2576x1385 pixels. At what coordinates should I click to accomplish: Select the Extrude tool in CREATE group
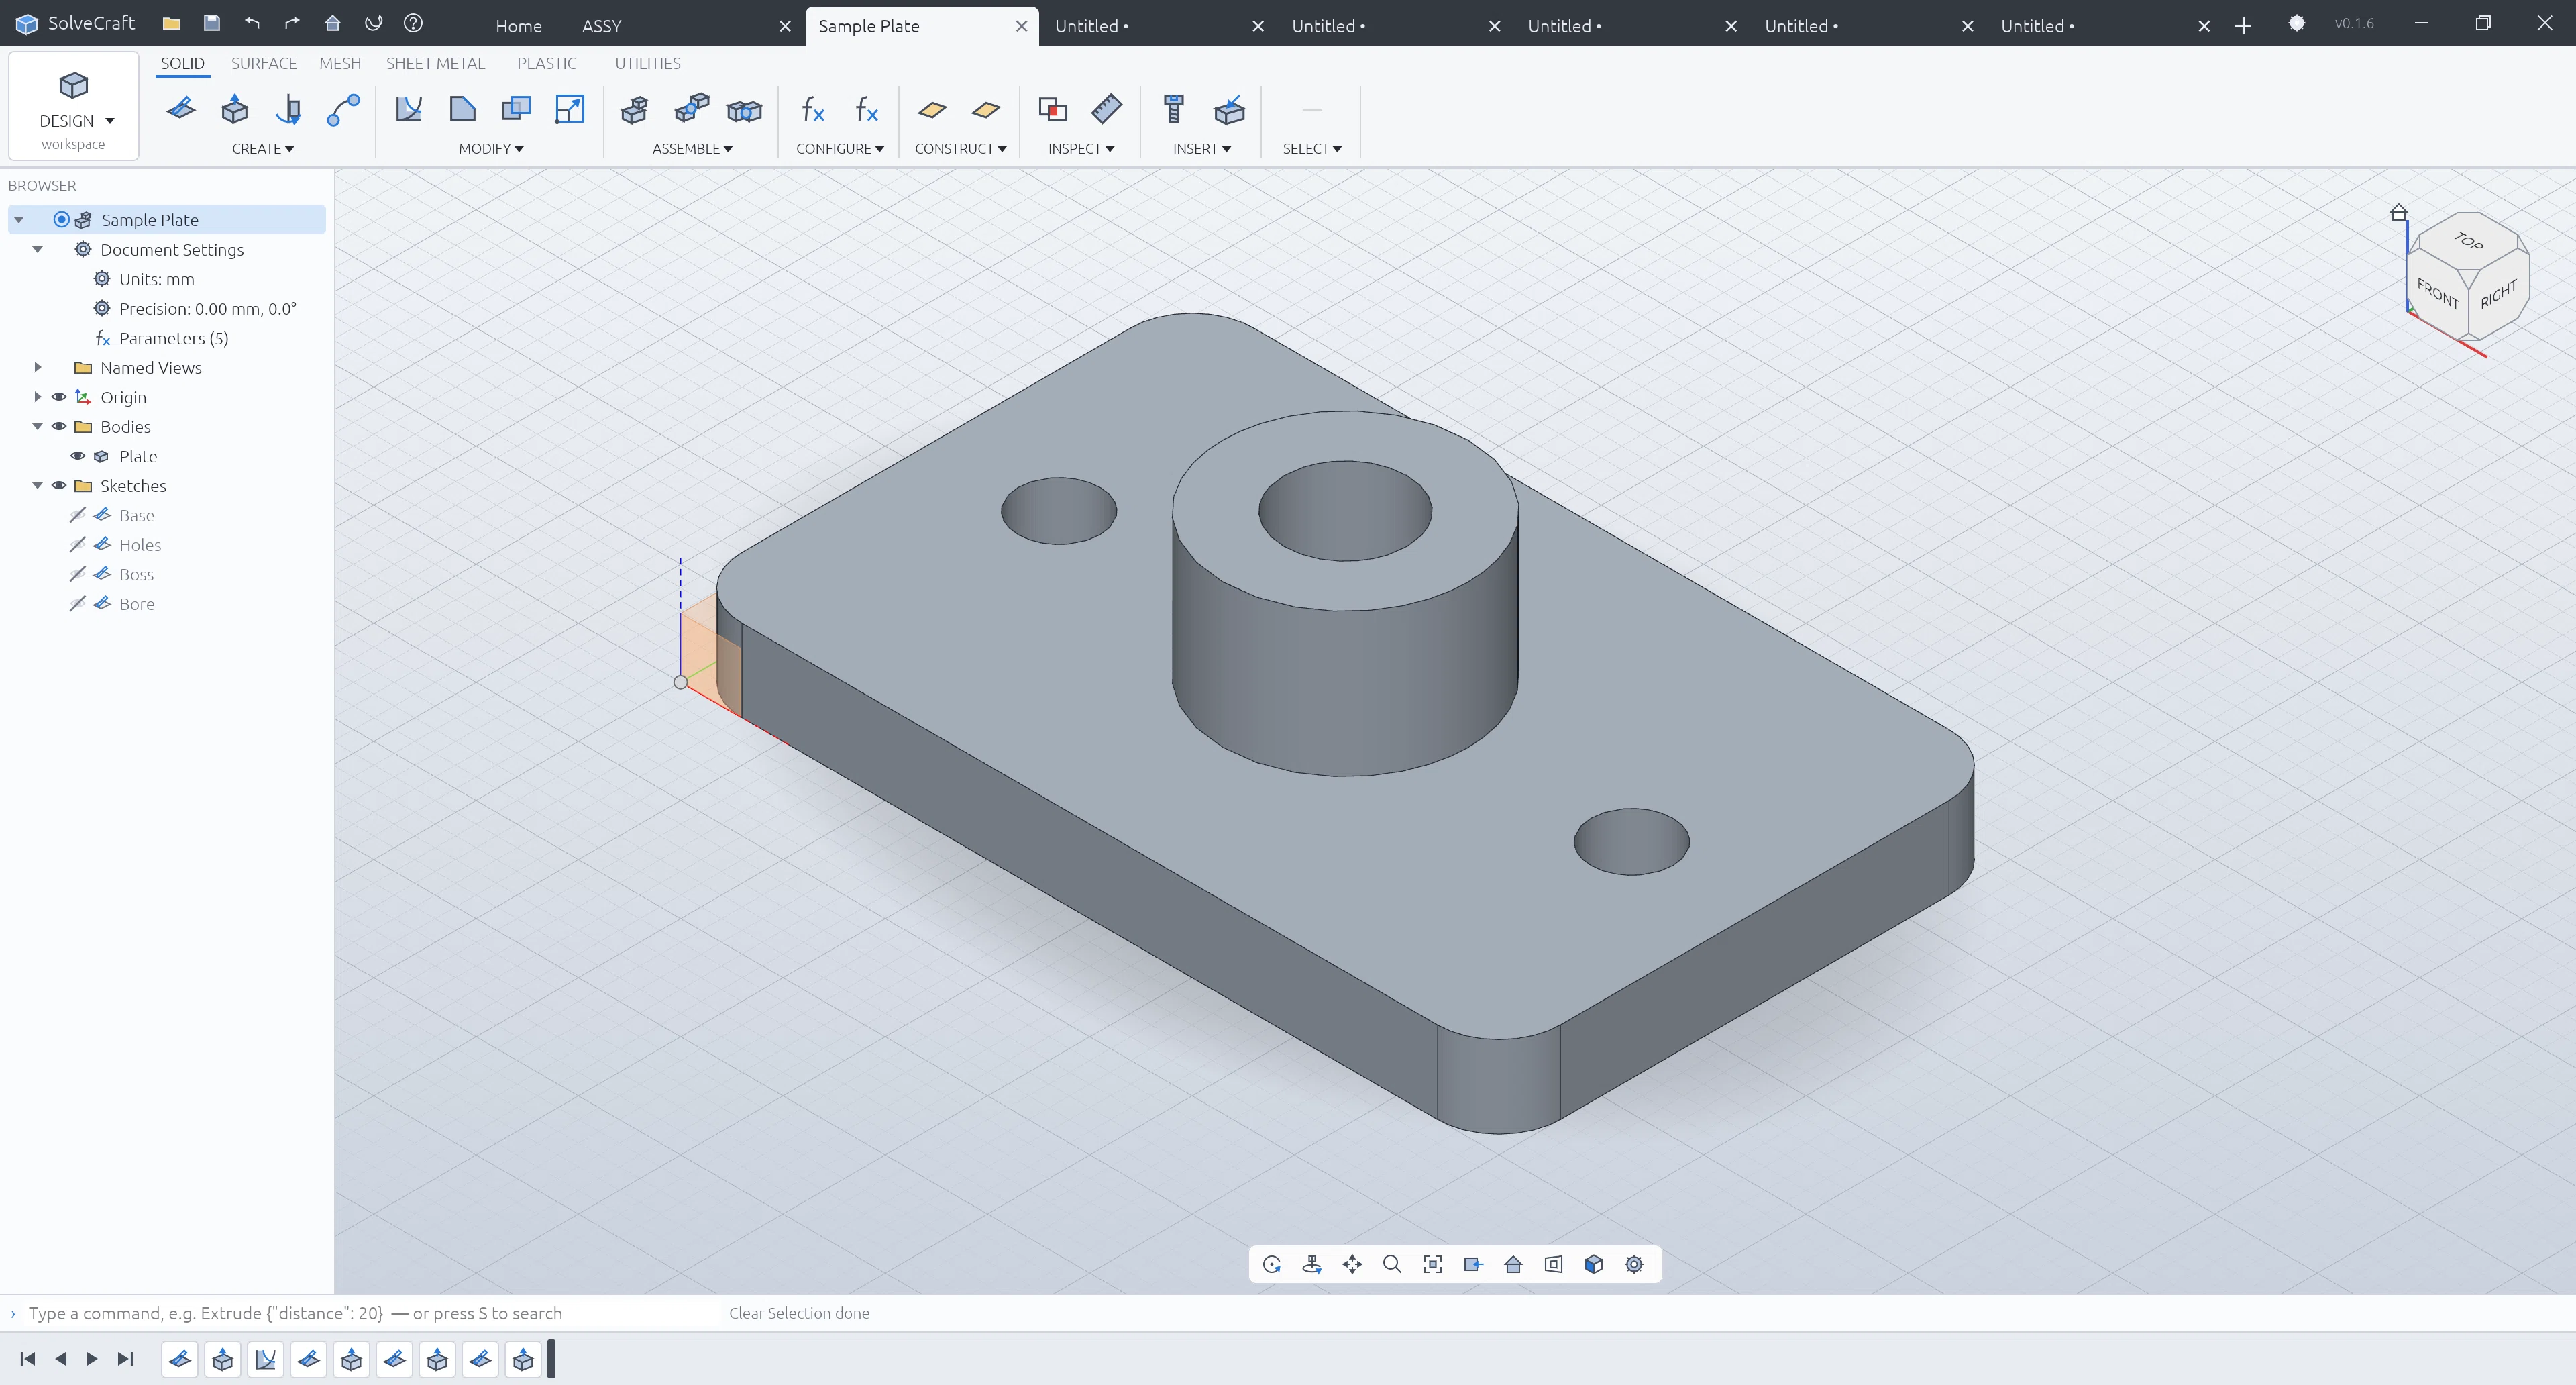tap(234, 109)
